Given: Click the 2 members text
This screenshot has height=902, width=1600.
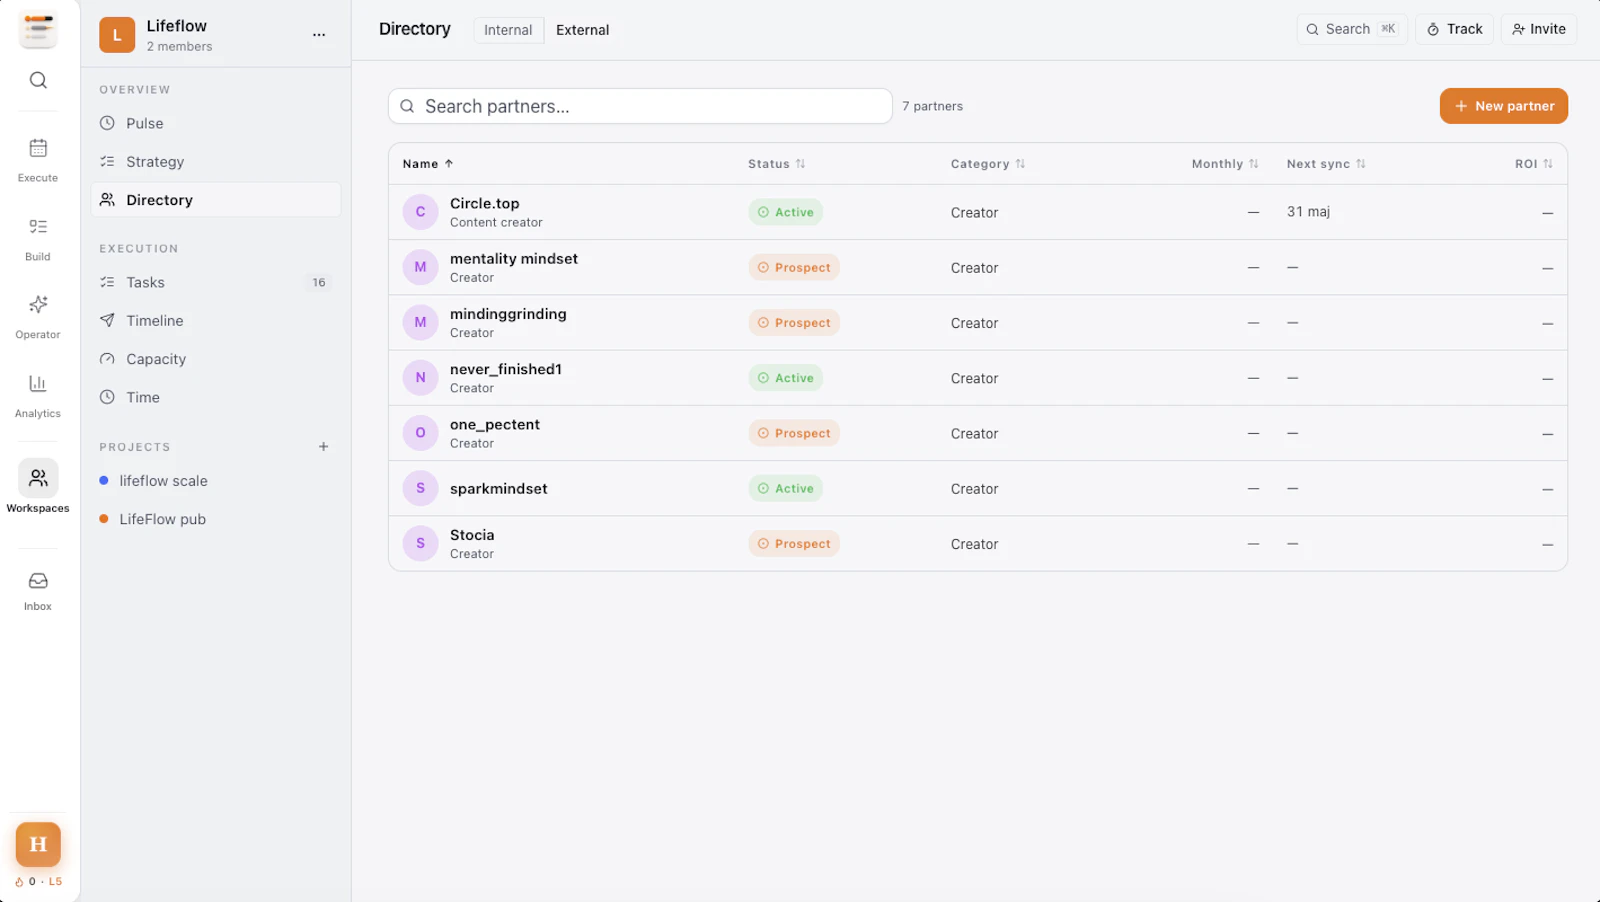Looking at the screenshot, I should coord(179,46).
